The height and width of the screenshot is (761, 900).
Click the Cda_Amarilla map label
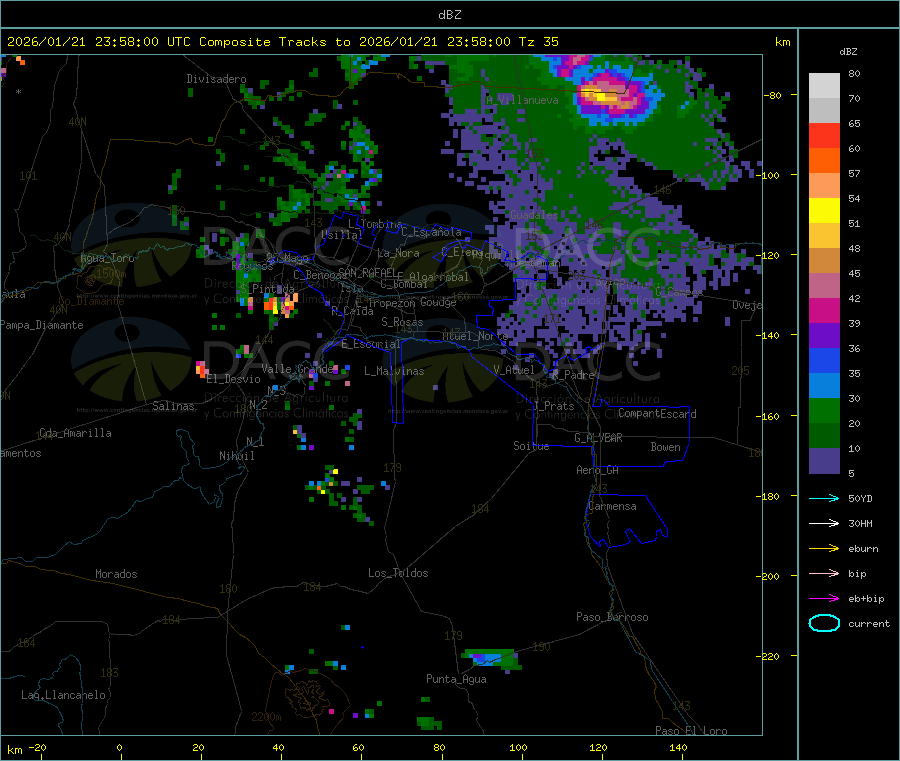tap(75, 433)
